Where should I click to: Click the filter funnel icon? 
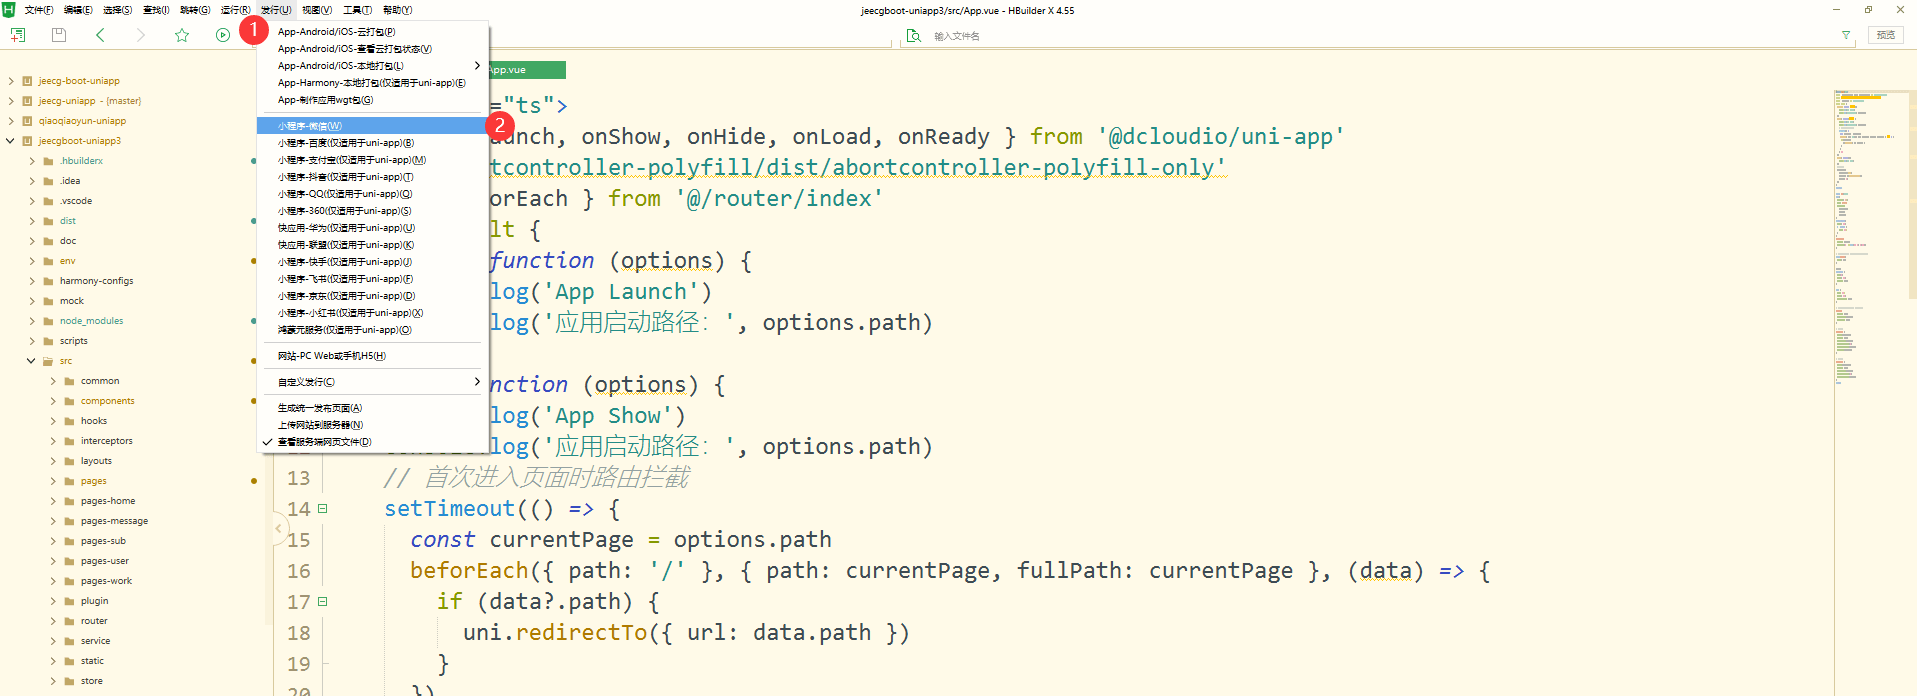[x=1846, y=35]
